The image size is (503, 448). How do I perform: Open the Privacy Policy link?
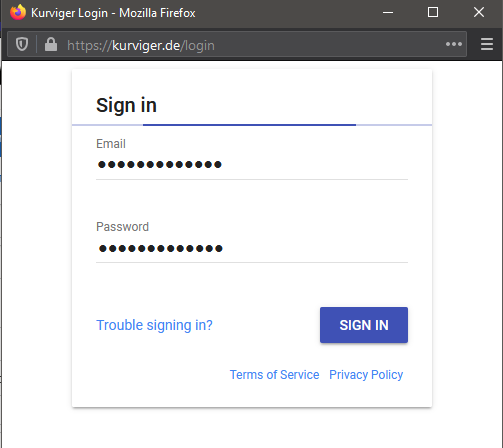pyautogui.click(x=366, y=375)
